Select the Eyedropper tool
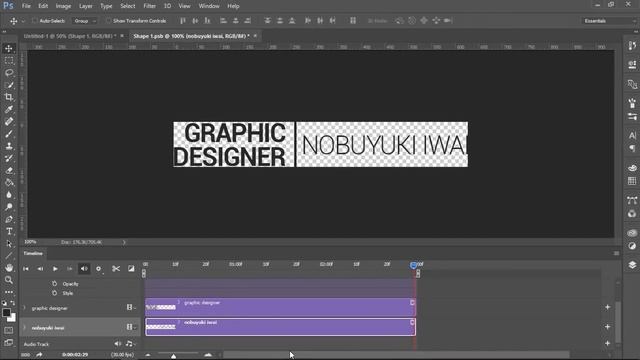The height and width of the screenshot is (360, 640). point(9,109)
